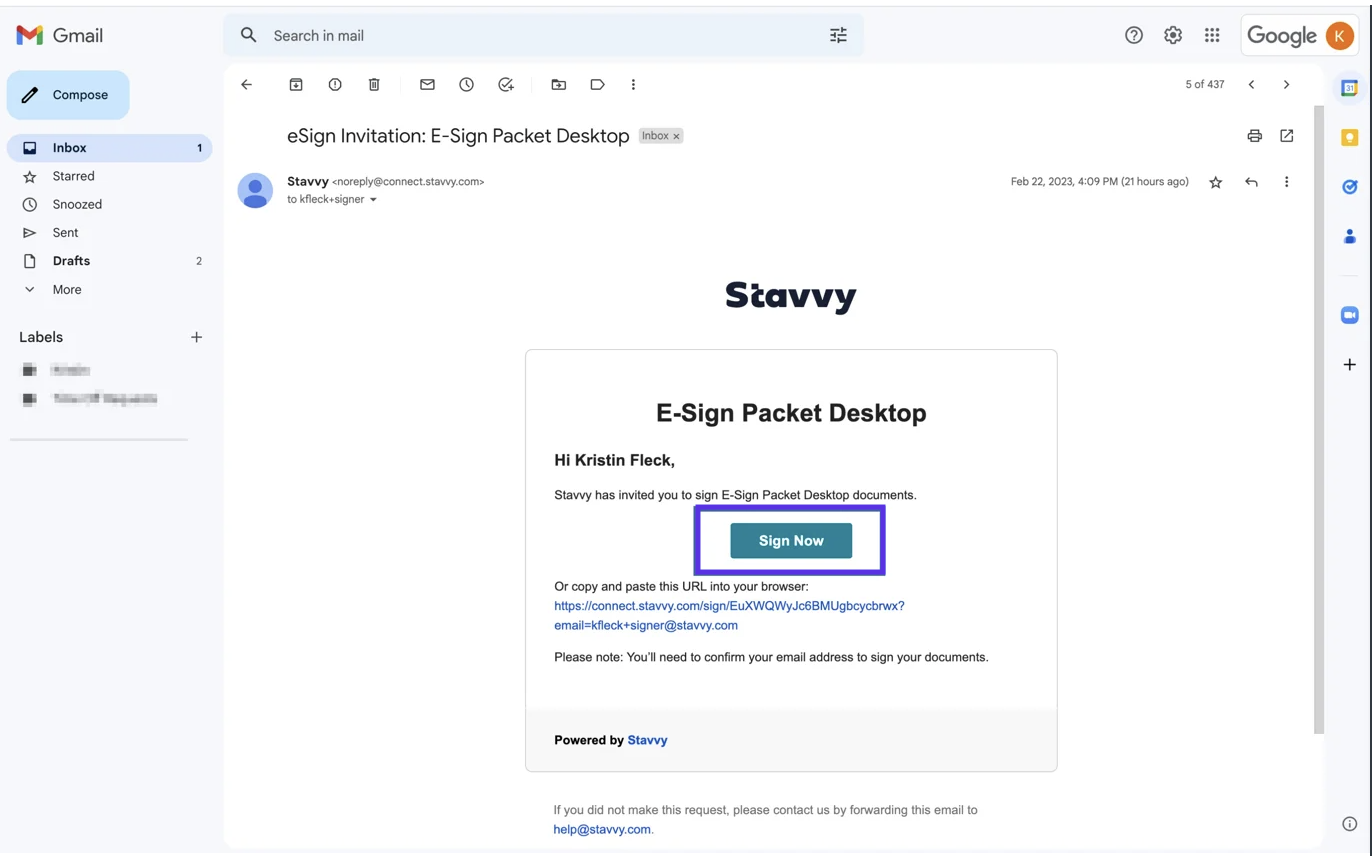Star this message from Stavvy

[1215, 182]
